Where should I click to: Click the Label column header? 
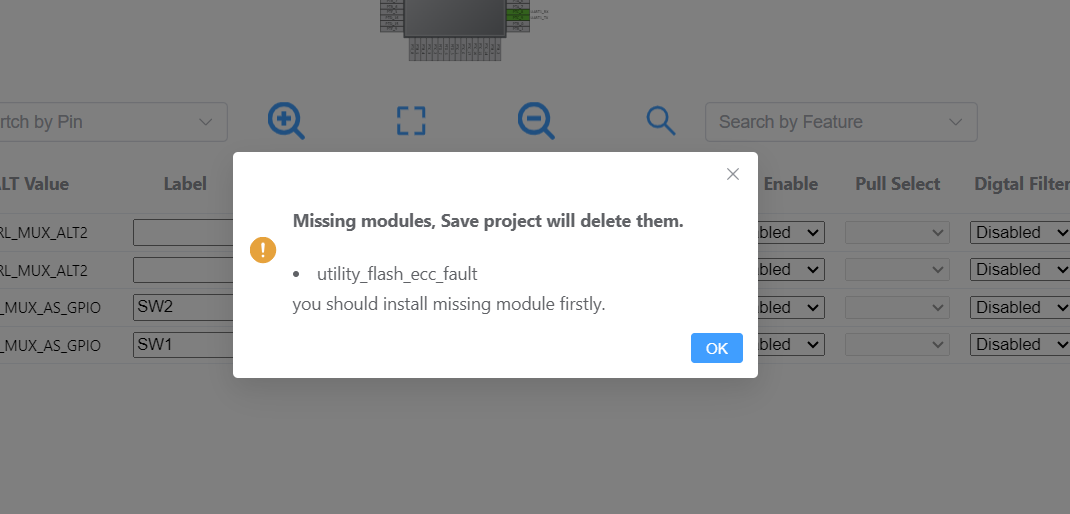pyautogui.click(x=185, y=184)
